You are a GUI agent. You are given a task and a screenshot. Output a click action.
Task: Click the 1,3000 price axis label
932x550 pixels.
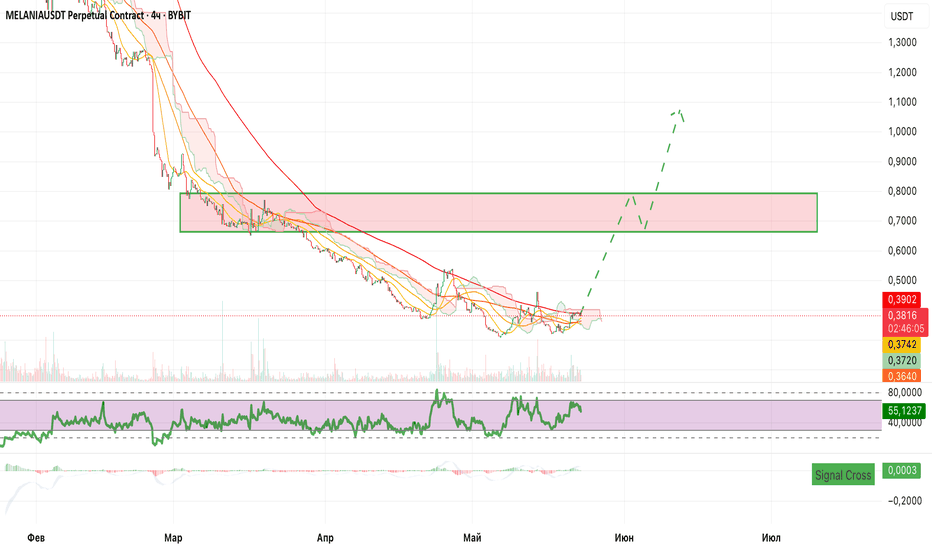(x=902, y=42)
